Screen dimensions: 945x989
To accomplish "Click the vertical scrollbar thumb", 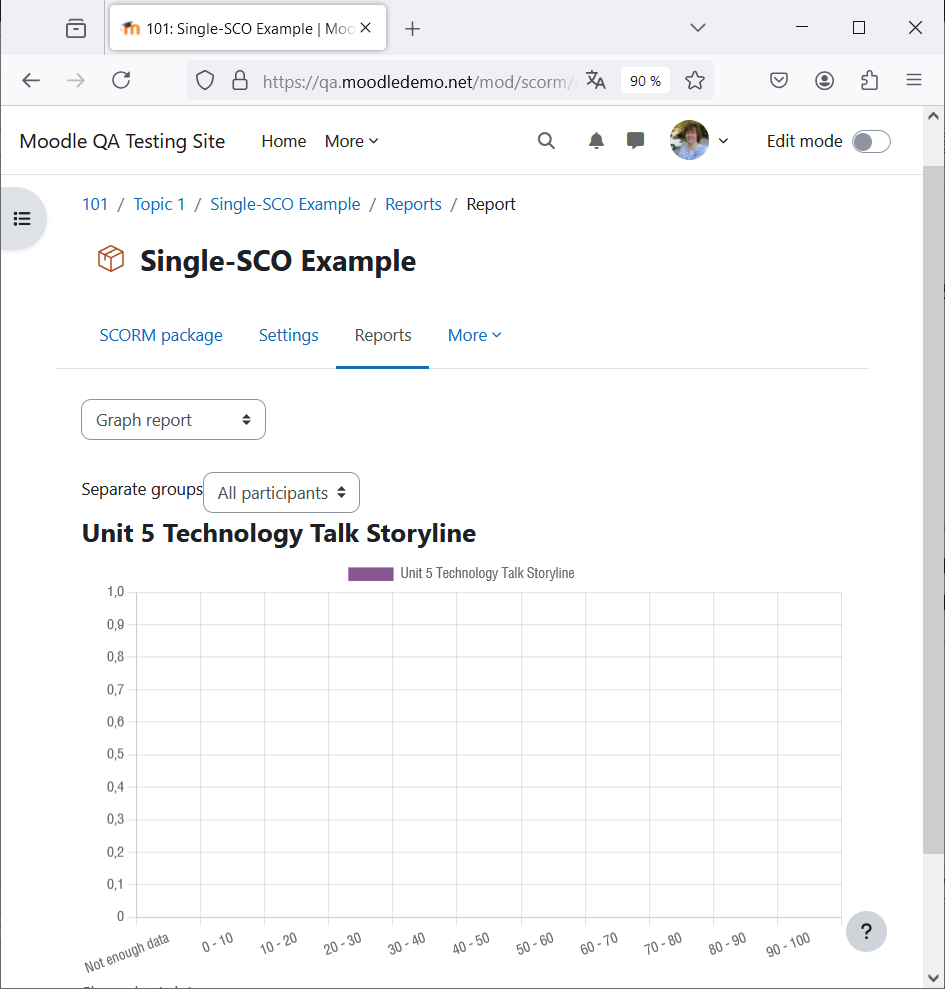I will click(x=934, y=510).
